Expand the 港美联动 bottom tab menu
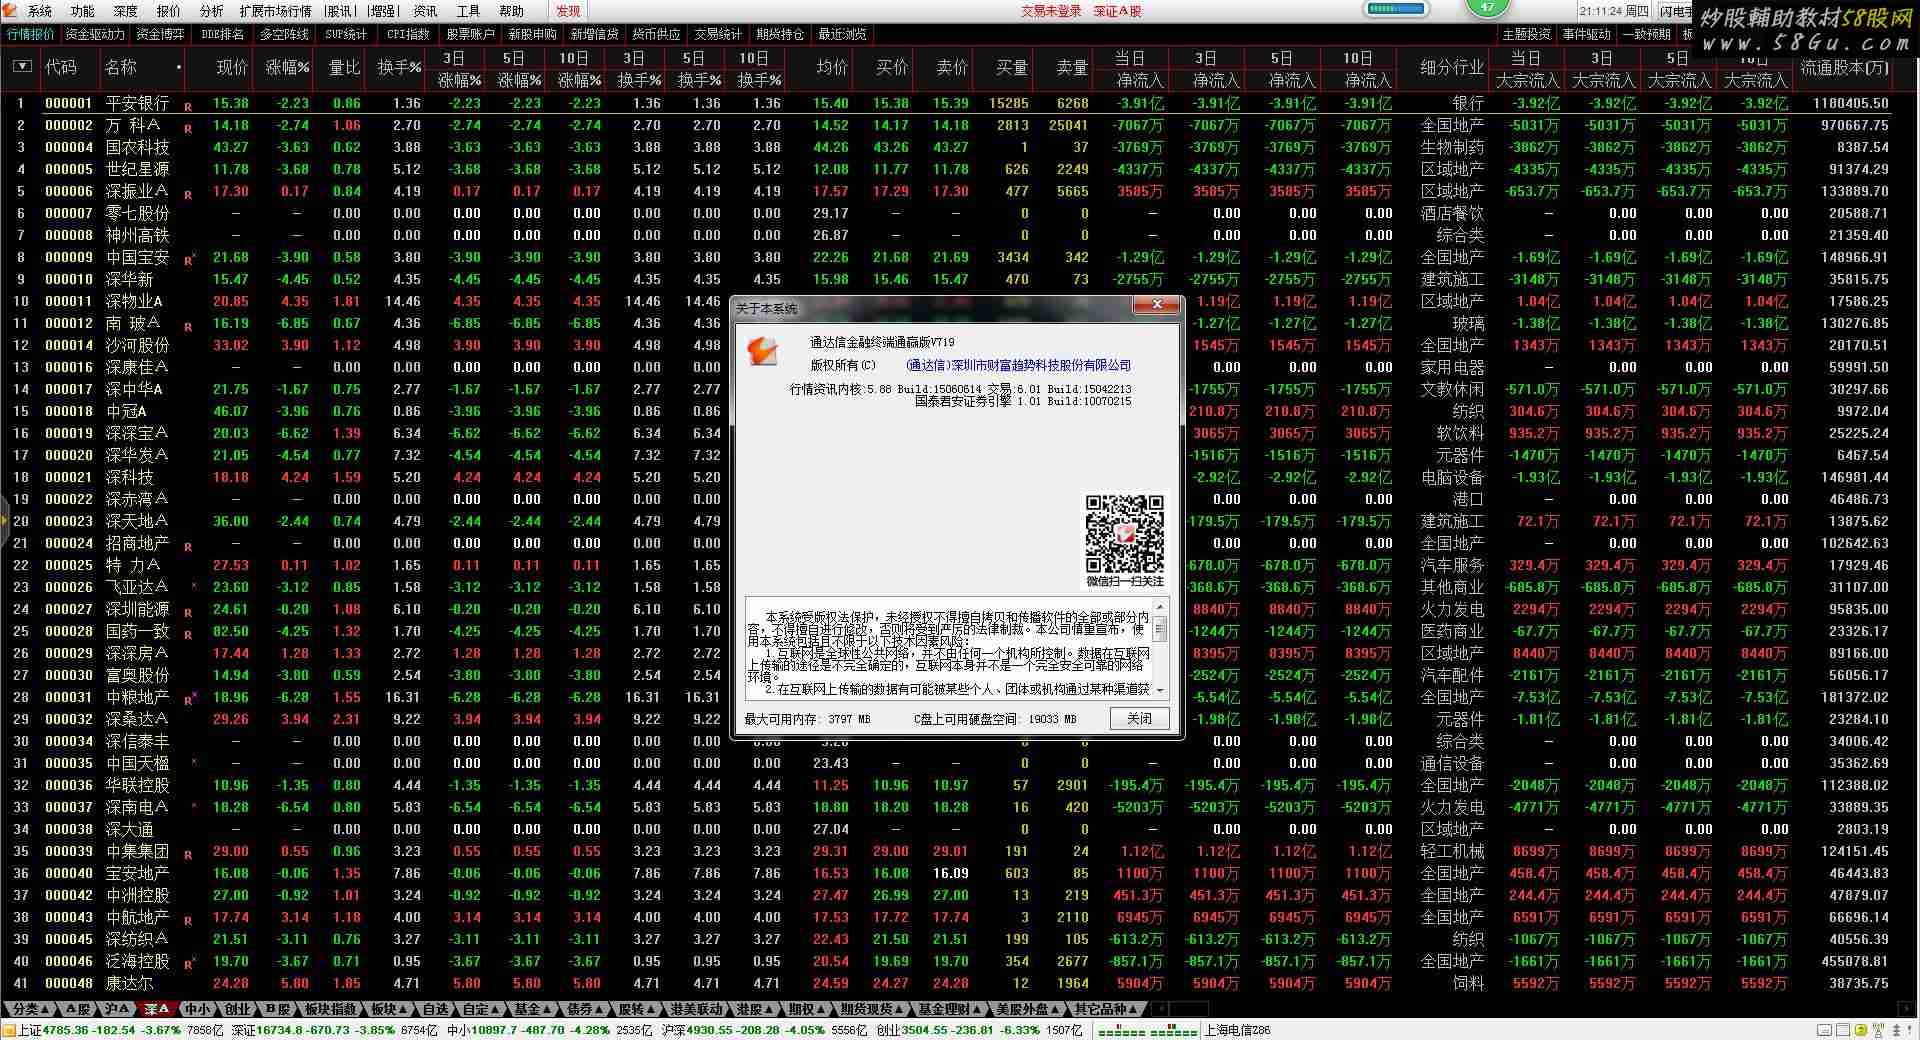 [696, 1009]
